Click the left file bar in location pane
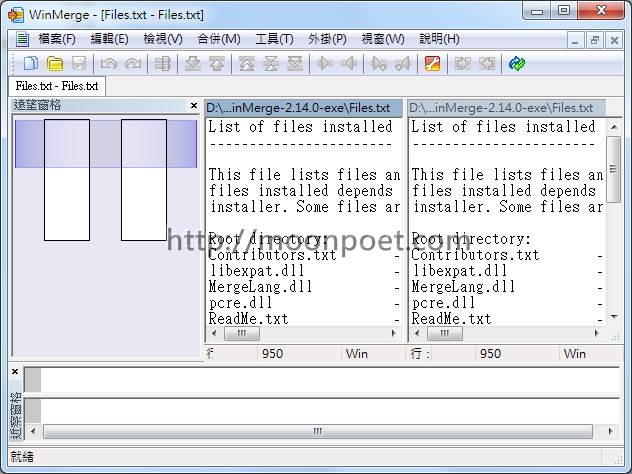632x474 pixels. click(67, 180)
